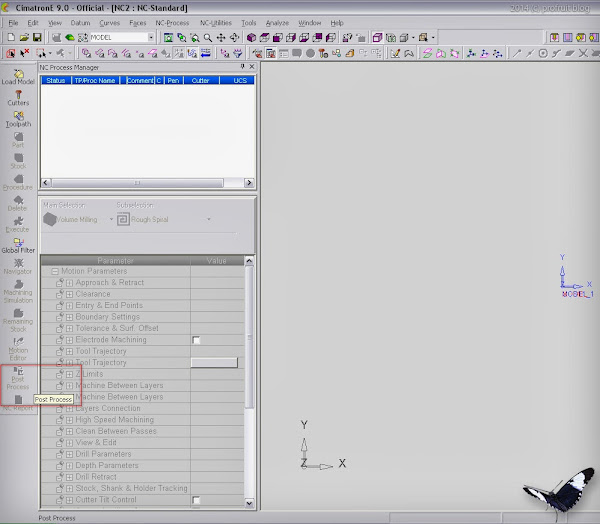Toggle the Electrode Machining checkbox
Screen dimensions: 600x524
click(196, 340)
